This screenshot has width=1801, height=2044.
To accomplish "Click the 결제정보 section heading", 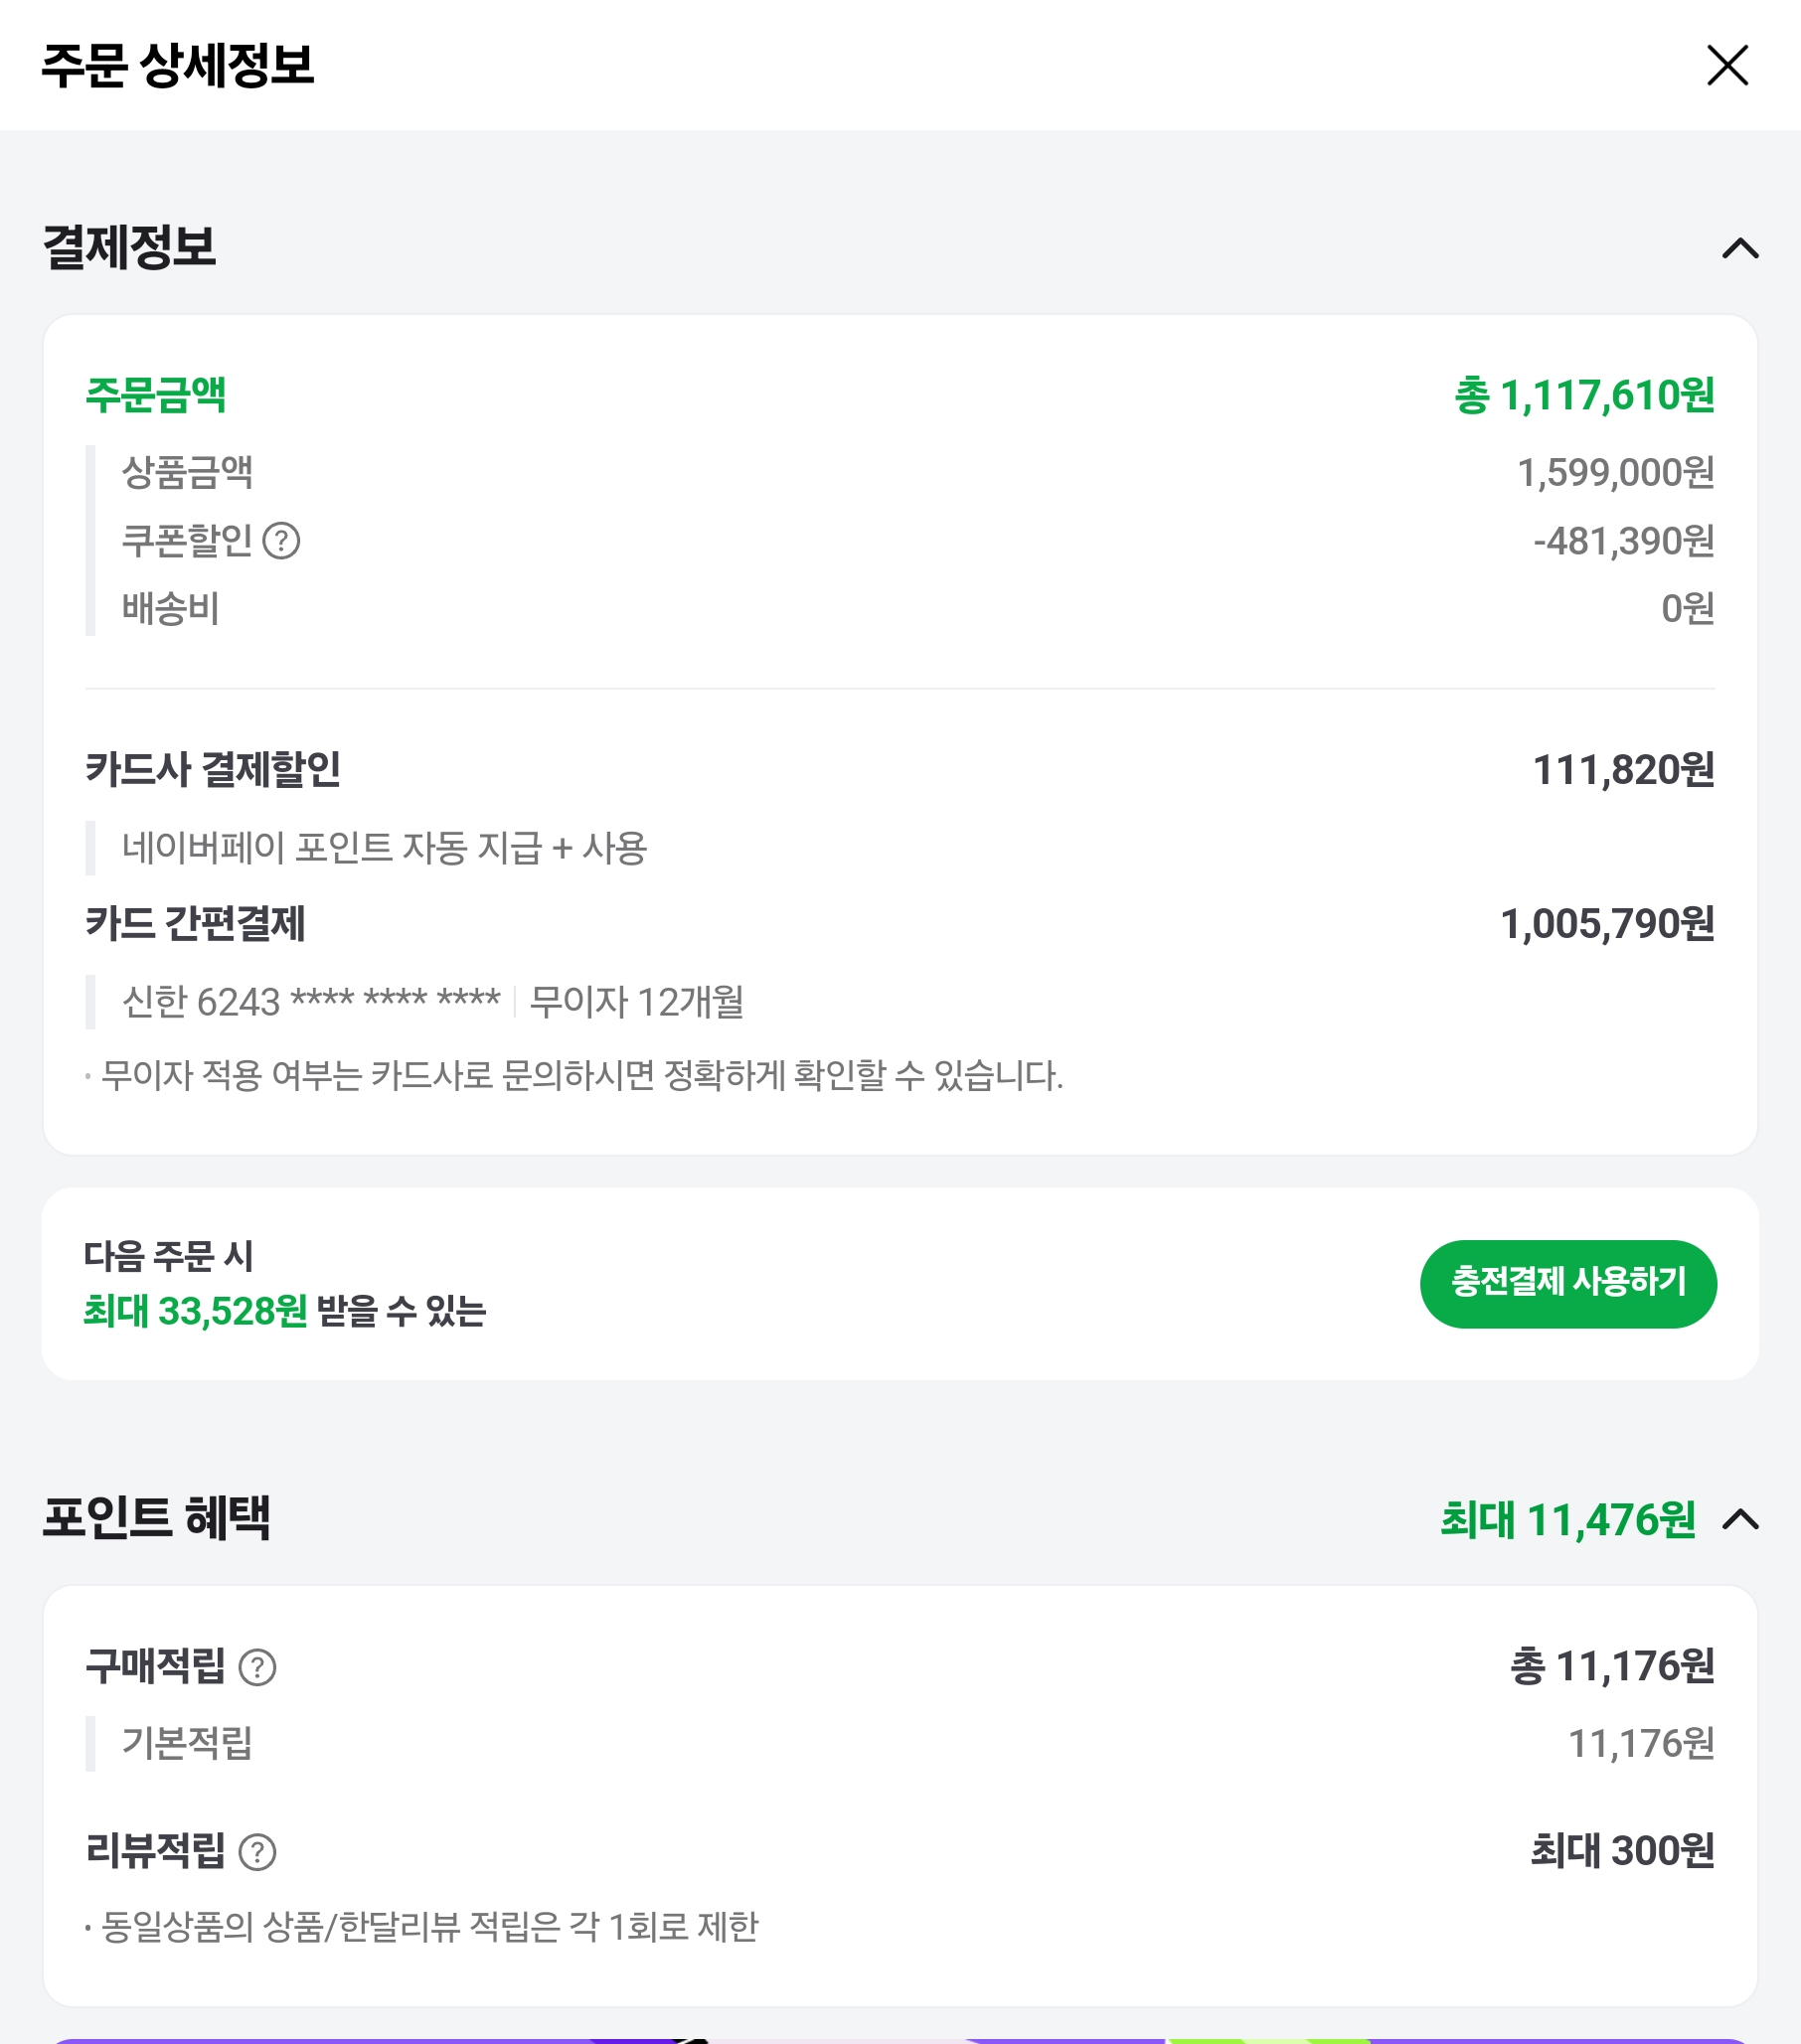I will point(129,247).
